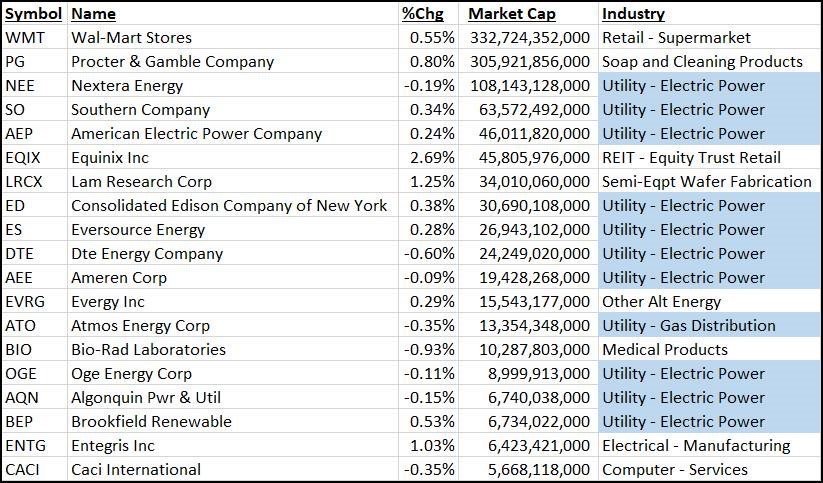The width and height of the screenshot is (823, 483).
Task: Select the Industry column header
Action: pos(633,14)
